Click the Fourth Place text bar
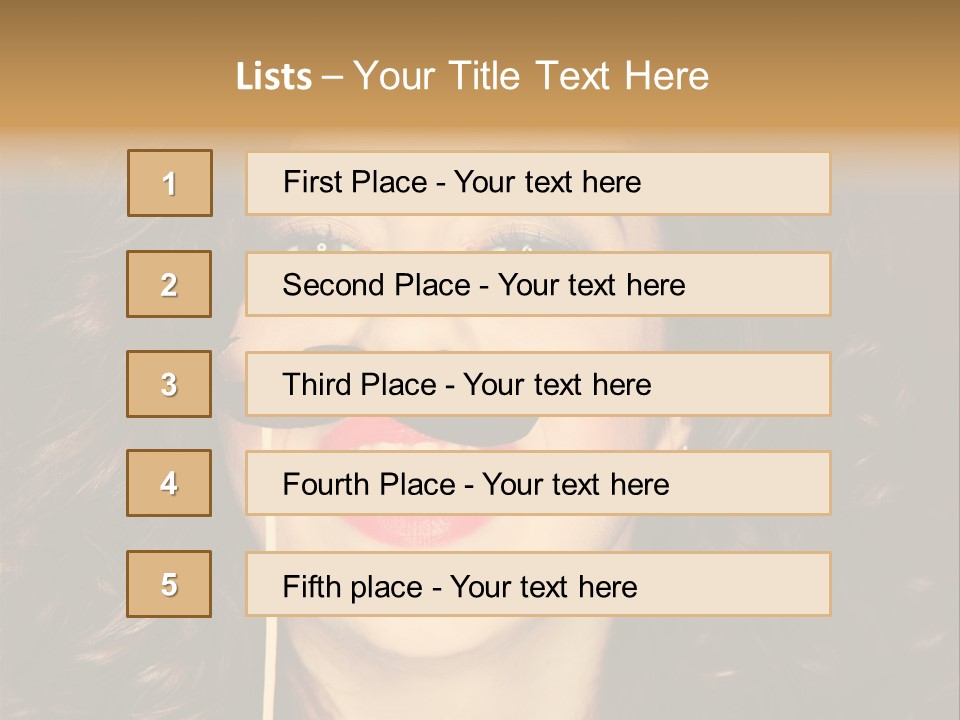The image size is (960, 720). [538, 484]
